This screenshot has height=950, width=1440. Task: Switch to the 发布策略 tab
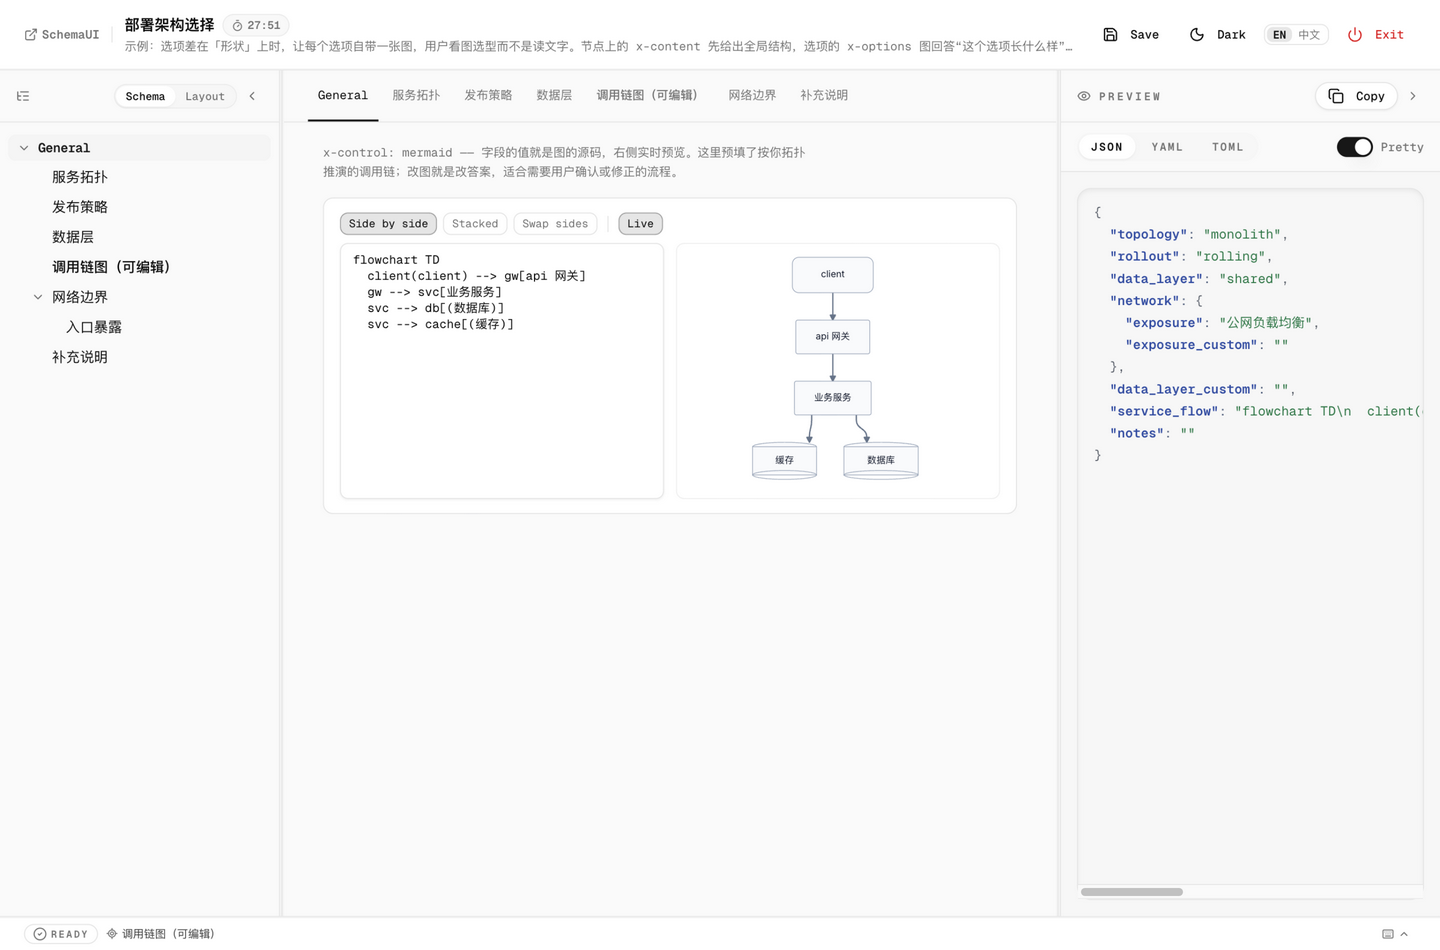pyautogui.click(x=488, y=96)
